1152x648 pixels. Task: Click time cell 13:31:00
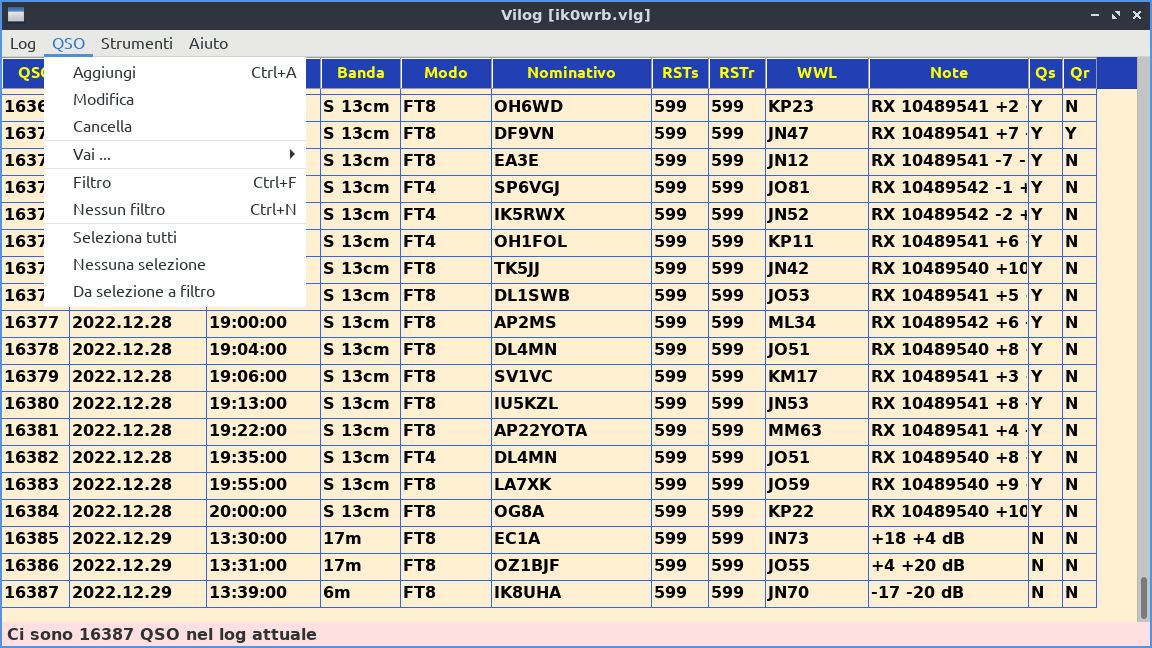263,566
